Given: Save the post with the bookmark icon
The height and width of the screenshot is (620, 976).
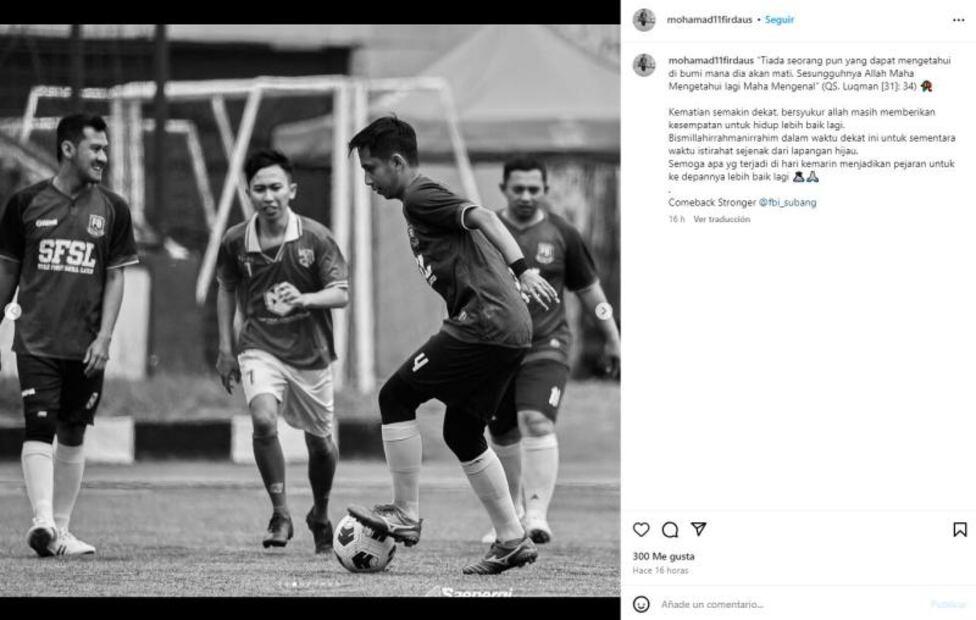Looking at the screenshot, I should pyautogui.click(x=960, y=530).
